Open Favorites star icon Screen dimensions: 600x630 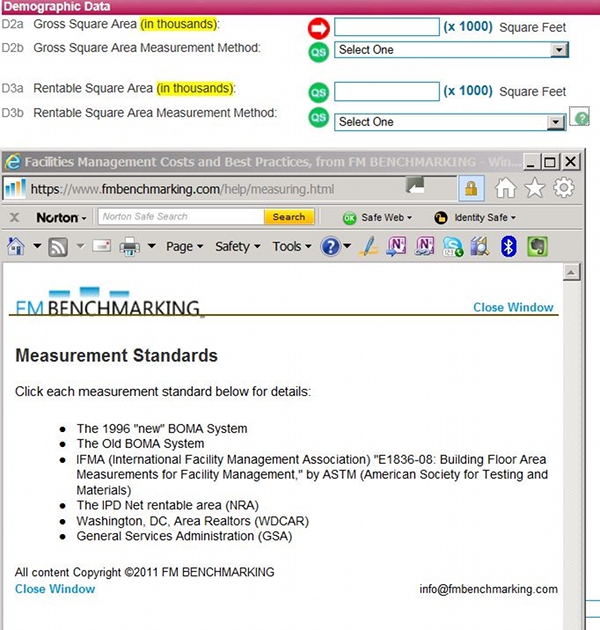(x=534, y=188)
